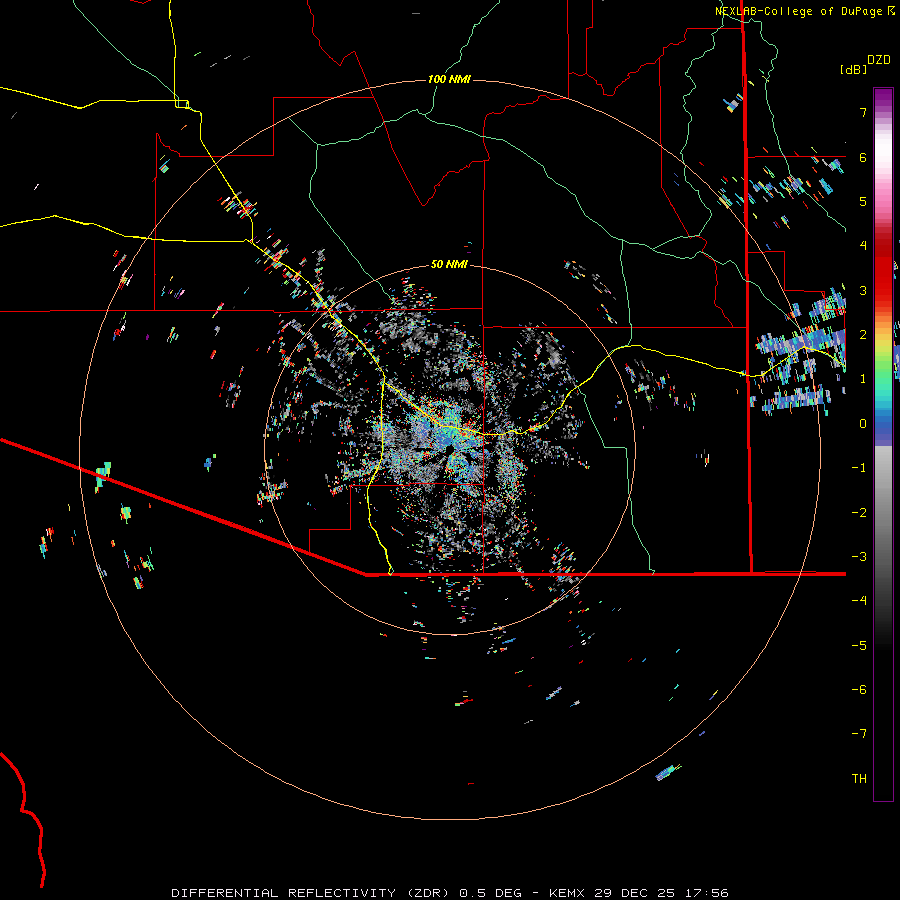The width and height of the screenshot is (900, 900).
Task: Click the 50 NMI range ring label
Action: [x=449, y=264]
